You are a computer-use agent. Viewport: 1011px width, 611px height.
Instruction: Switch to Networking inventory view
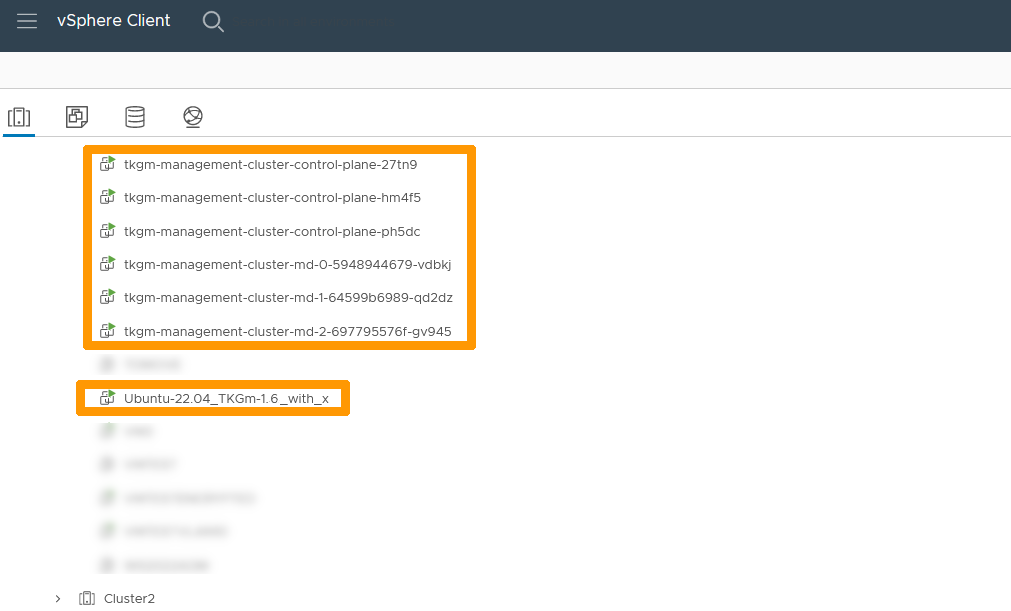pos(193,117)
